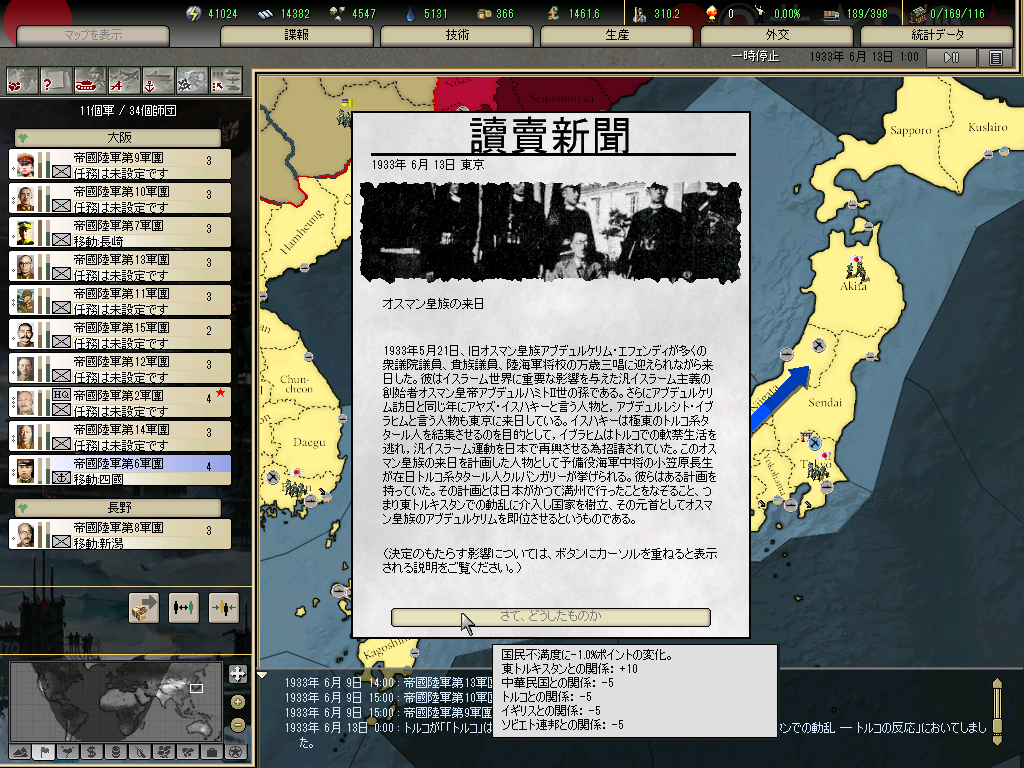Select 帝國陸軍第10軍團 army row
The height and width of the screenshot is (768, 1024).
pyautogui.click(x=120, y=199)
